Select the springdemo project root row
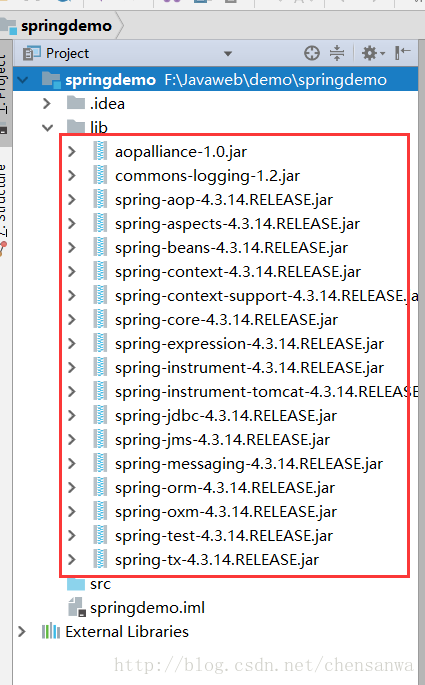The height and width of the screenshot is (685, 425). point(215,80)
